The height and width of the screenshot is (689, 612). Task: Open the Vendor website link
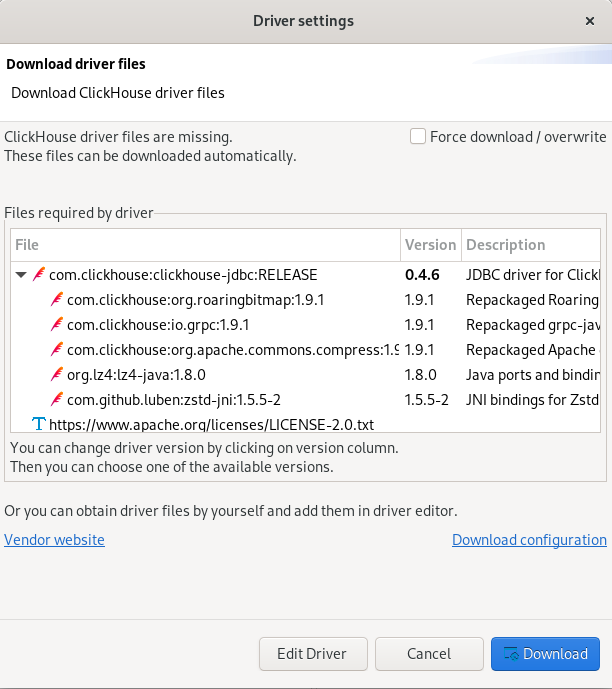click(x=54, y=540)
